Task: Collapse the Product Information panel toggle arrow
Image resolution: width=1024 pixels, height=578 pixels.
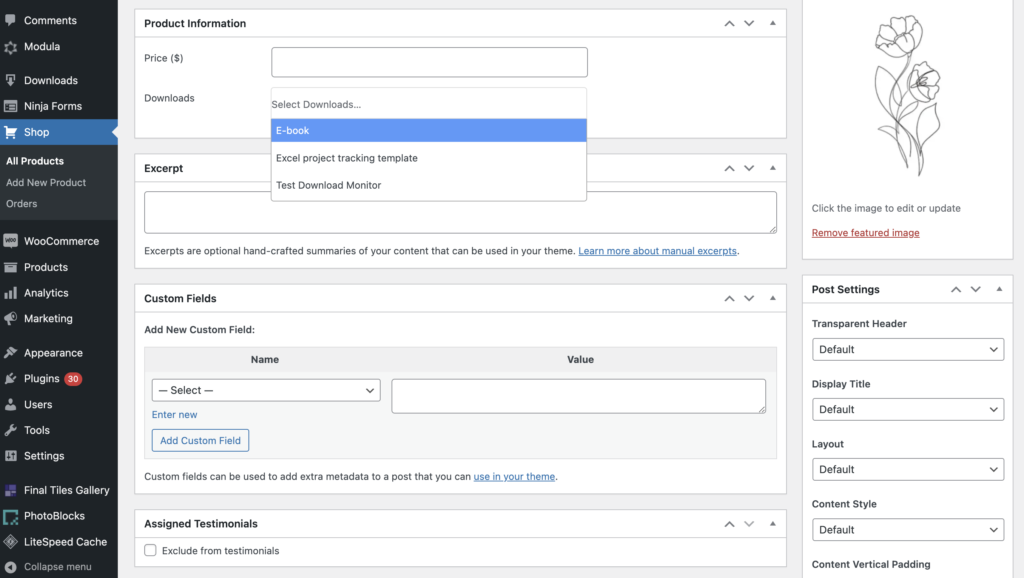Action: [x=772, y=23]
